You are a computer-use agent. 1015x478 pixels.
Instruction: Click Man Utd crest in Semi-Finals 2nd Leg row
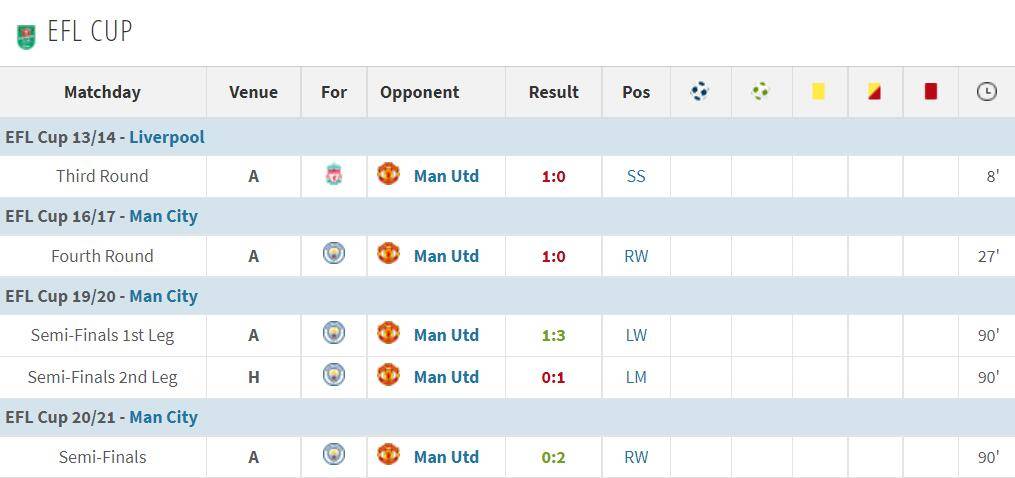pos(388,375)
